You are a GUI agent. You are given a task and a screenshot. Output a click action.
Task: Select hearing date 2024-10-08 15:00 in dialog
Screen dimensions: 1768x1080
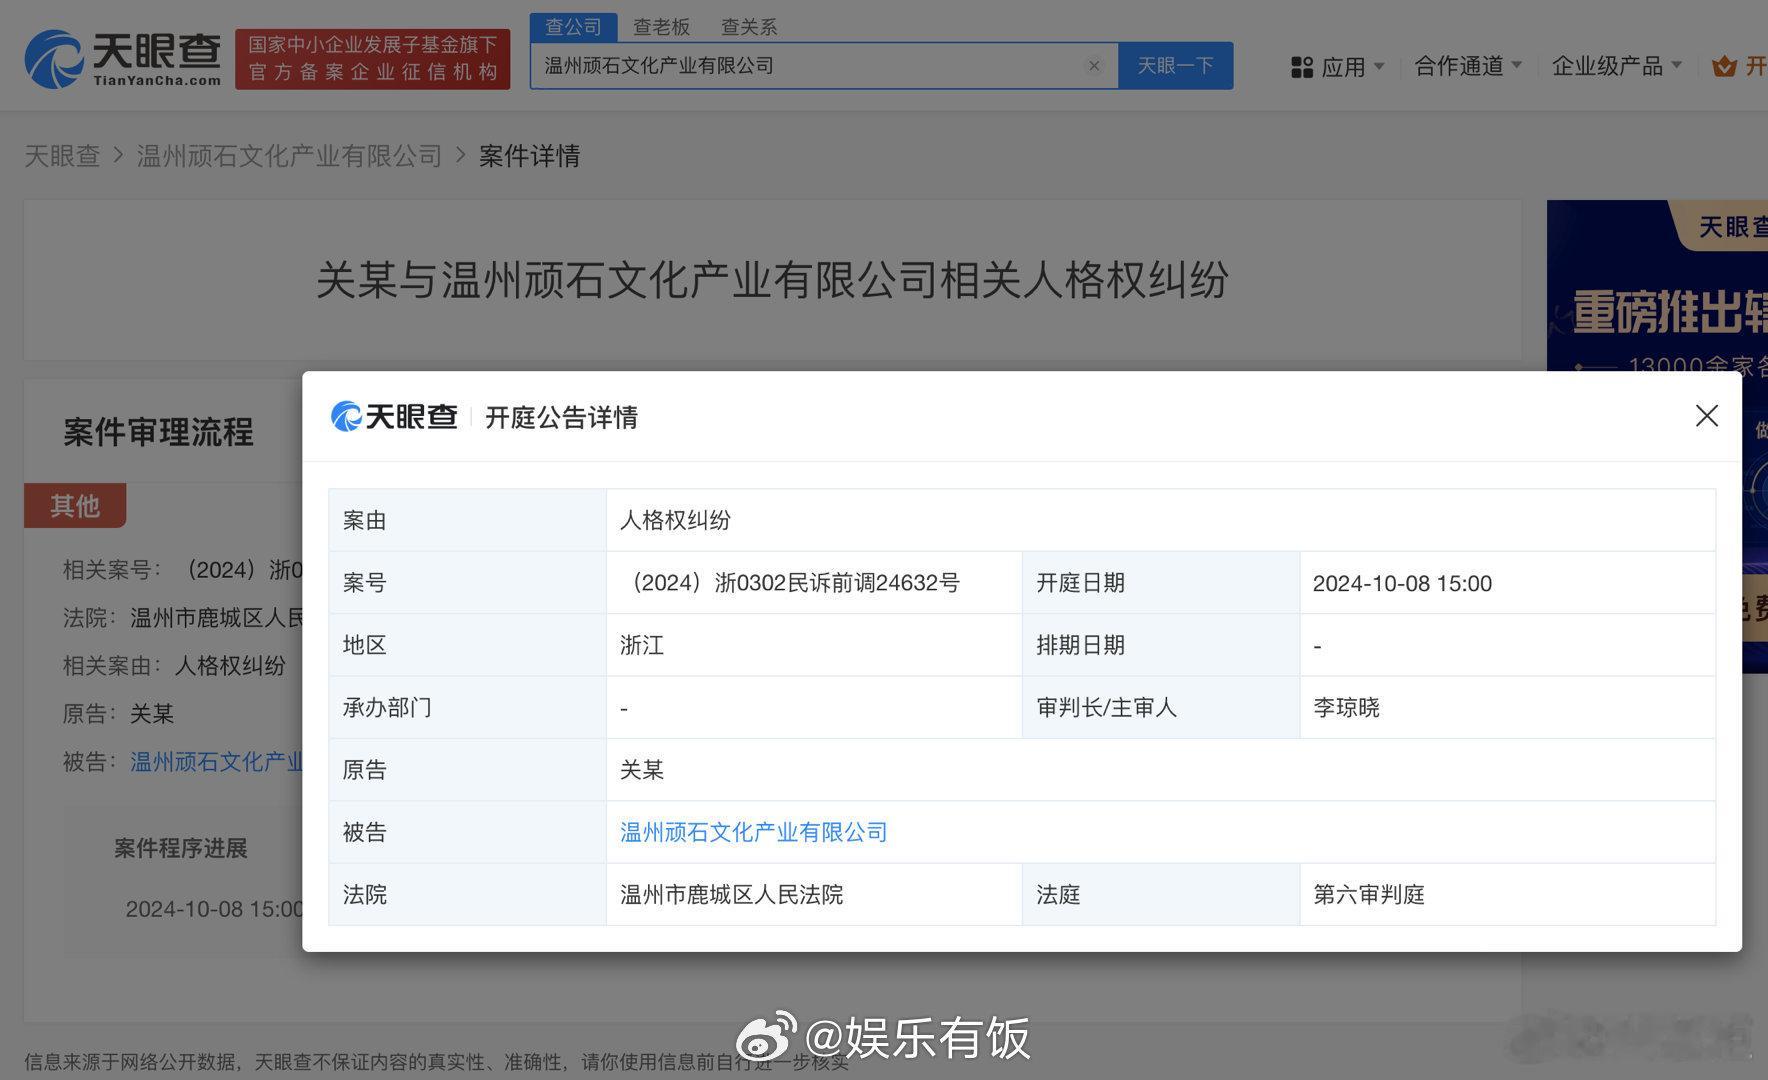point(1402,584)
